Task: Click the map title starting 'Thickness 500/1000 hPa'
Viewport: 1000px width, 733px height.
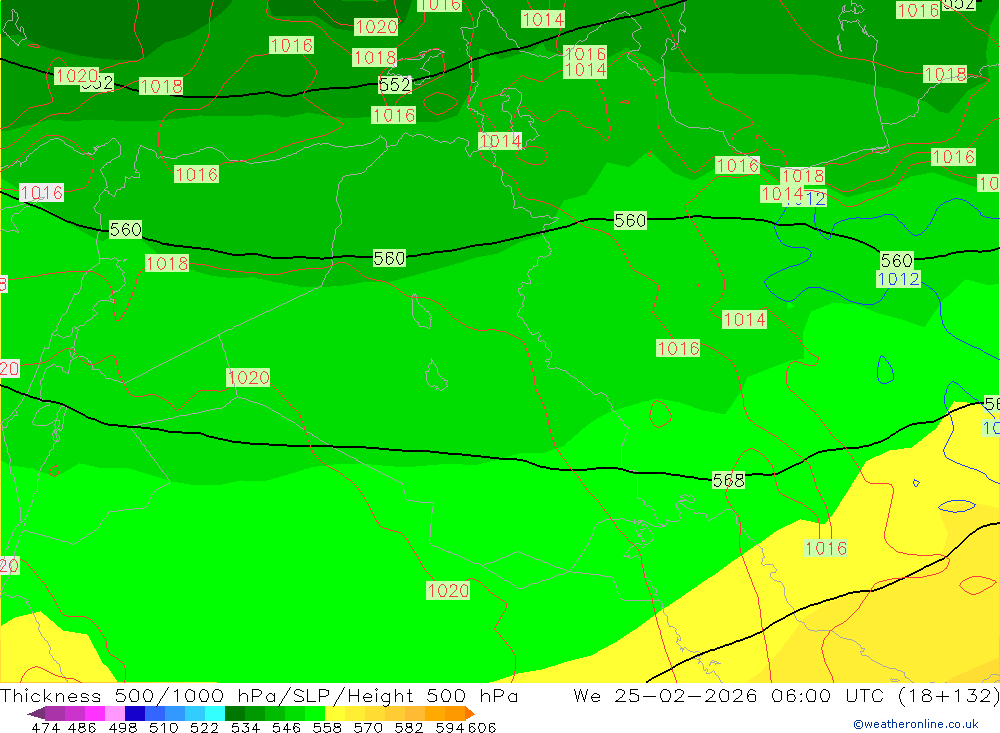Action: [x=259, y=696]
